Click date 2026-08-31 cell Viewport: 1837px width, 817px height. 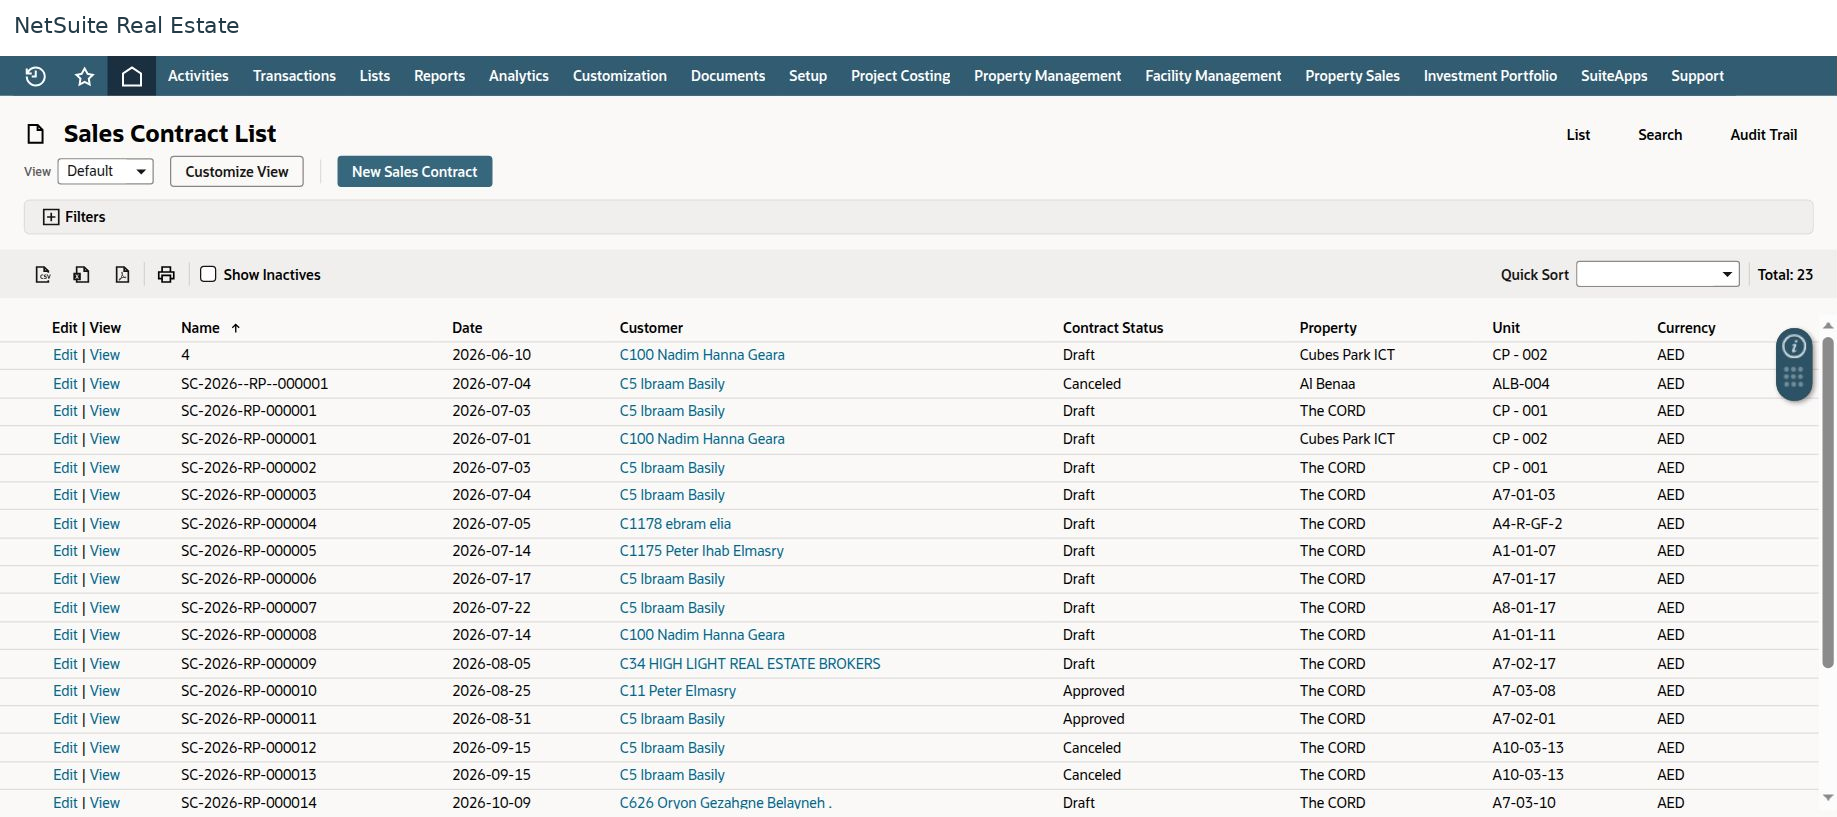[x=491, y=719]
